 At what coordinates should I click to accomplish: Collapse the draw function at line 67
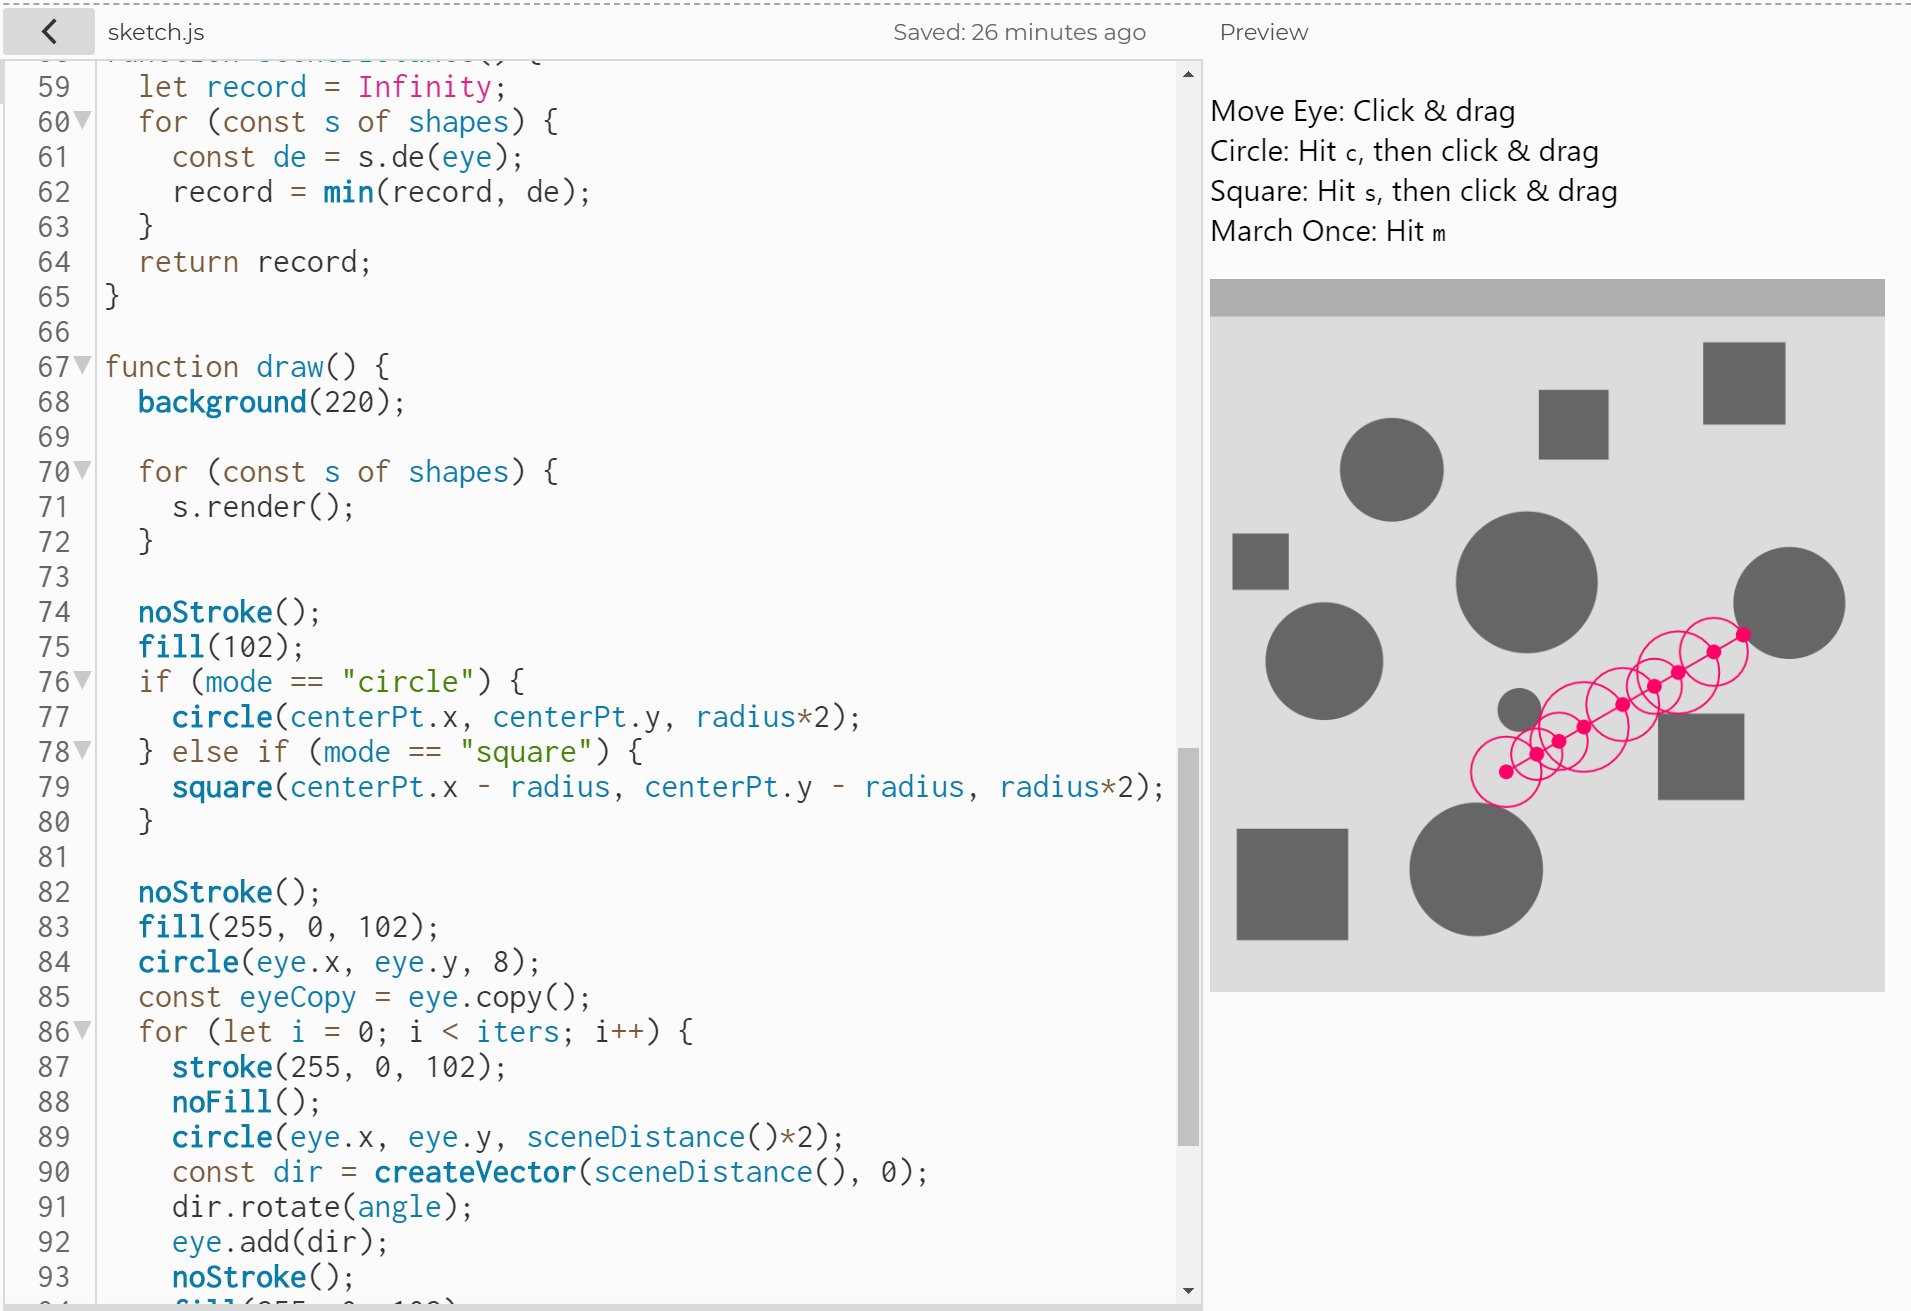click(83, 365)
